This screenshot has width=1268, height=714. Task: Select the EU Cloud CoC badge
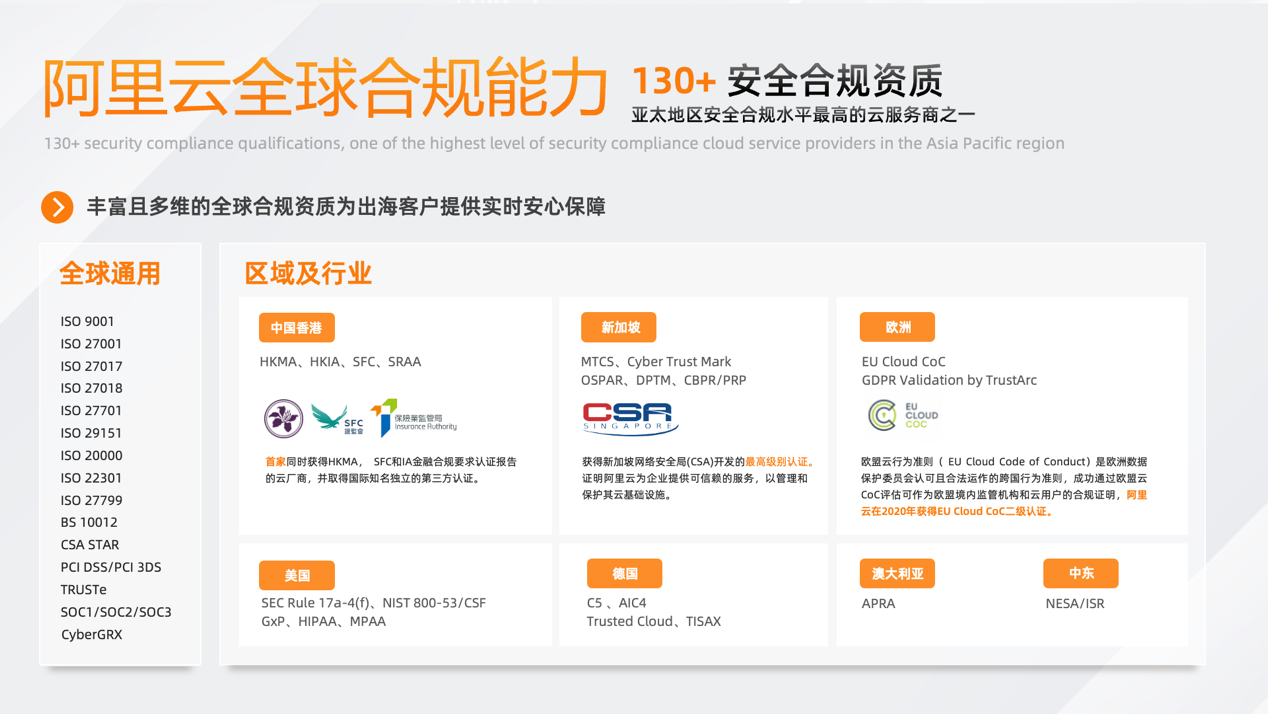[900, 415]
